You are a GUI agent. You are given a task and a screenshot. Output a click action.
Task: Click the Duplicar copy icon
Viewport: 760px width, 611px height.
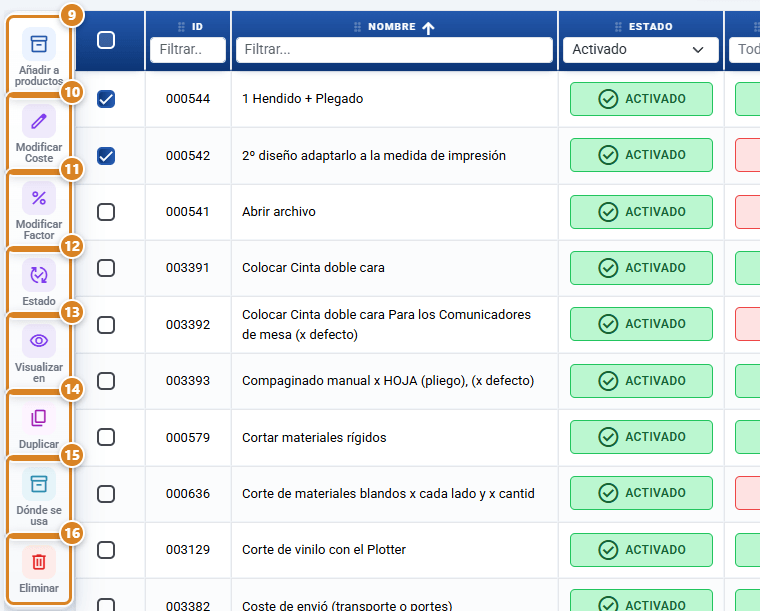39,418
